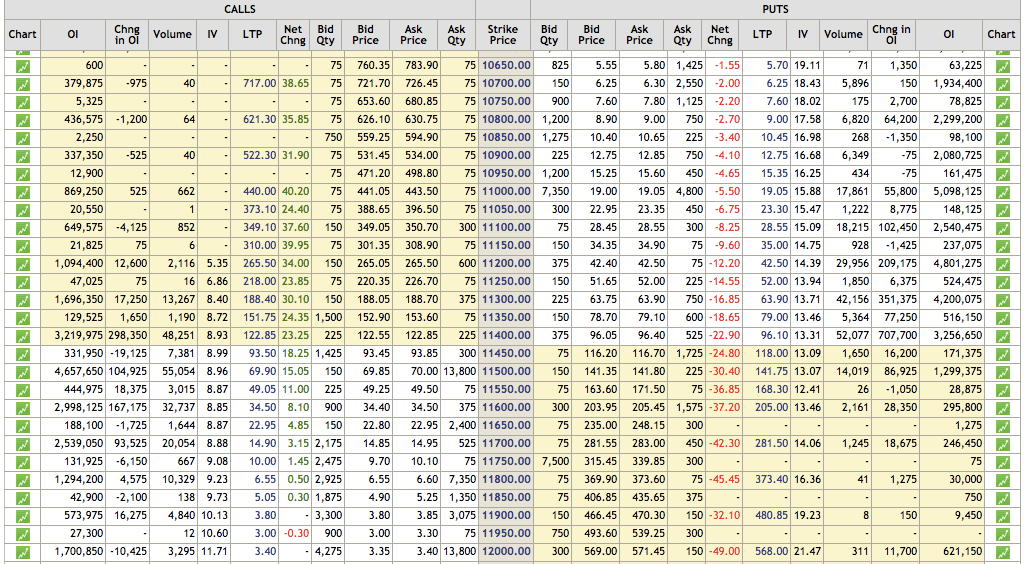Open puts chart icon for 11900.00 strike
This screenshot has height=564, width=1024.
tap(1002, 515)
